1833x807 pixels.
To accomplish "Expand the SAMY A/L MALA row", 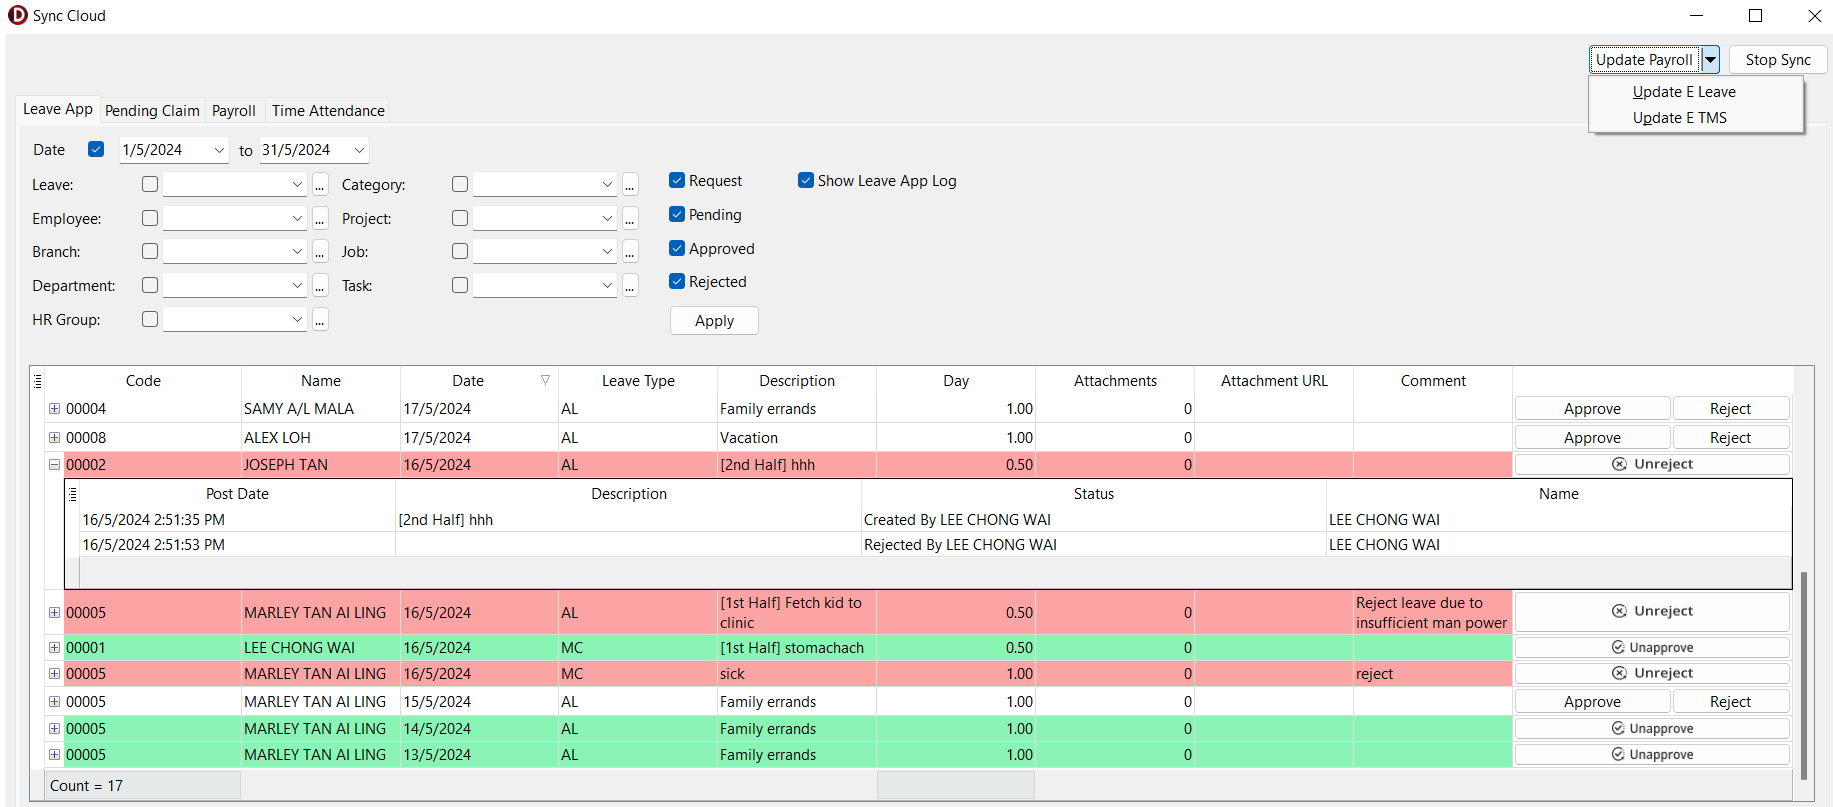I will [x=55, y=409].
